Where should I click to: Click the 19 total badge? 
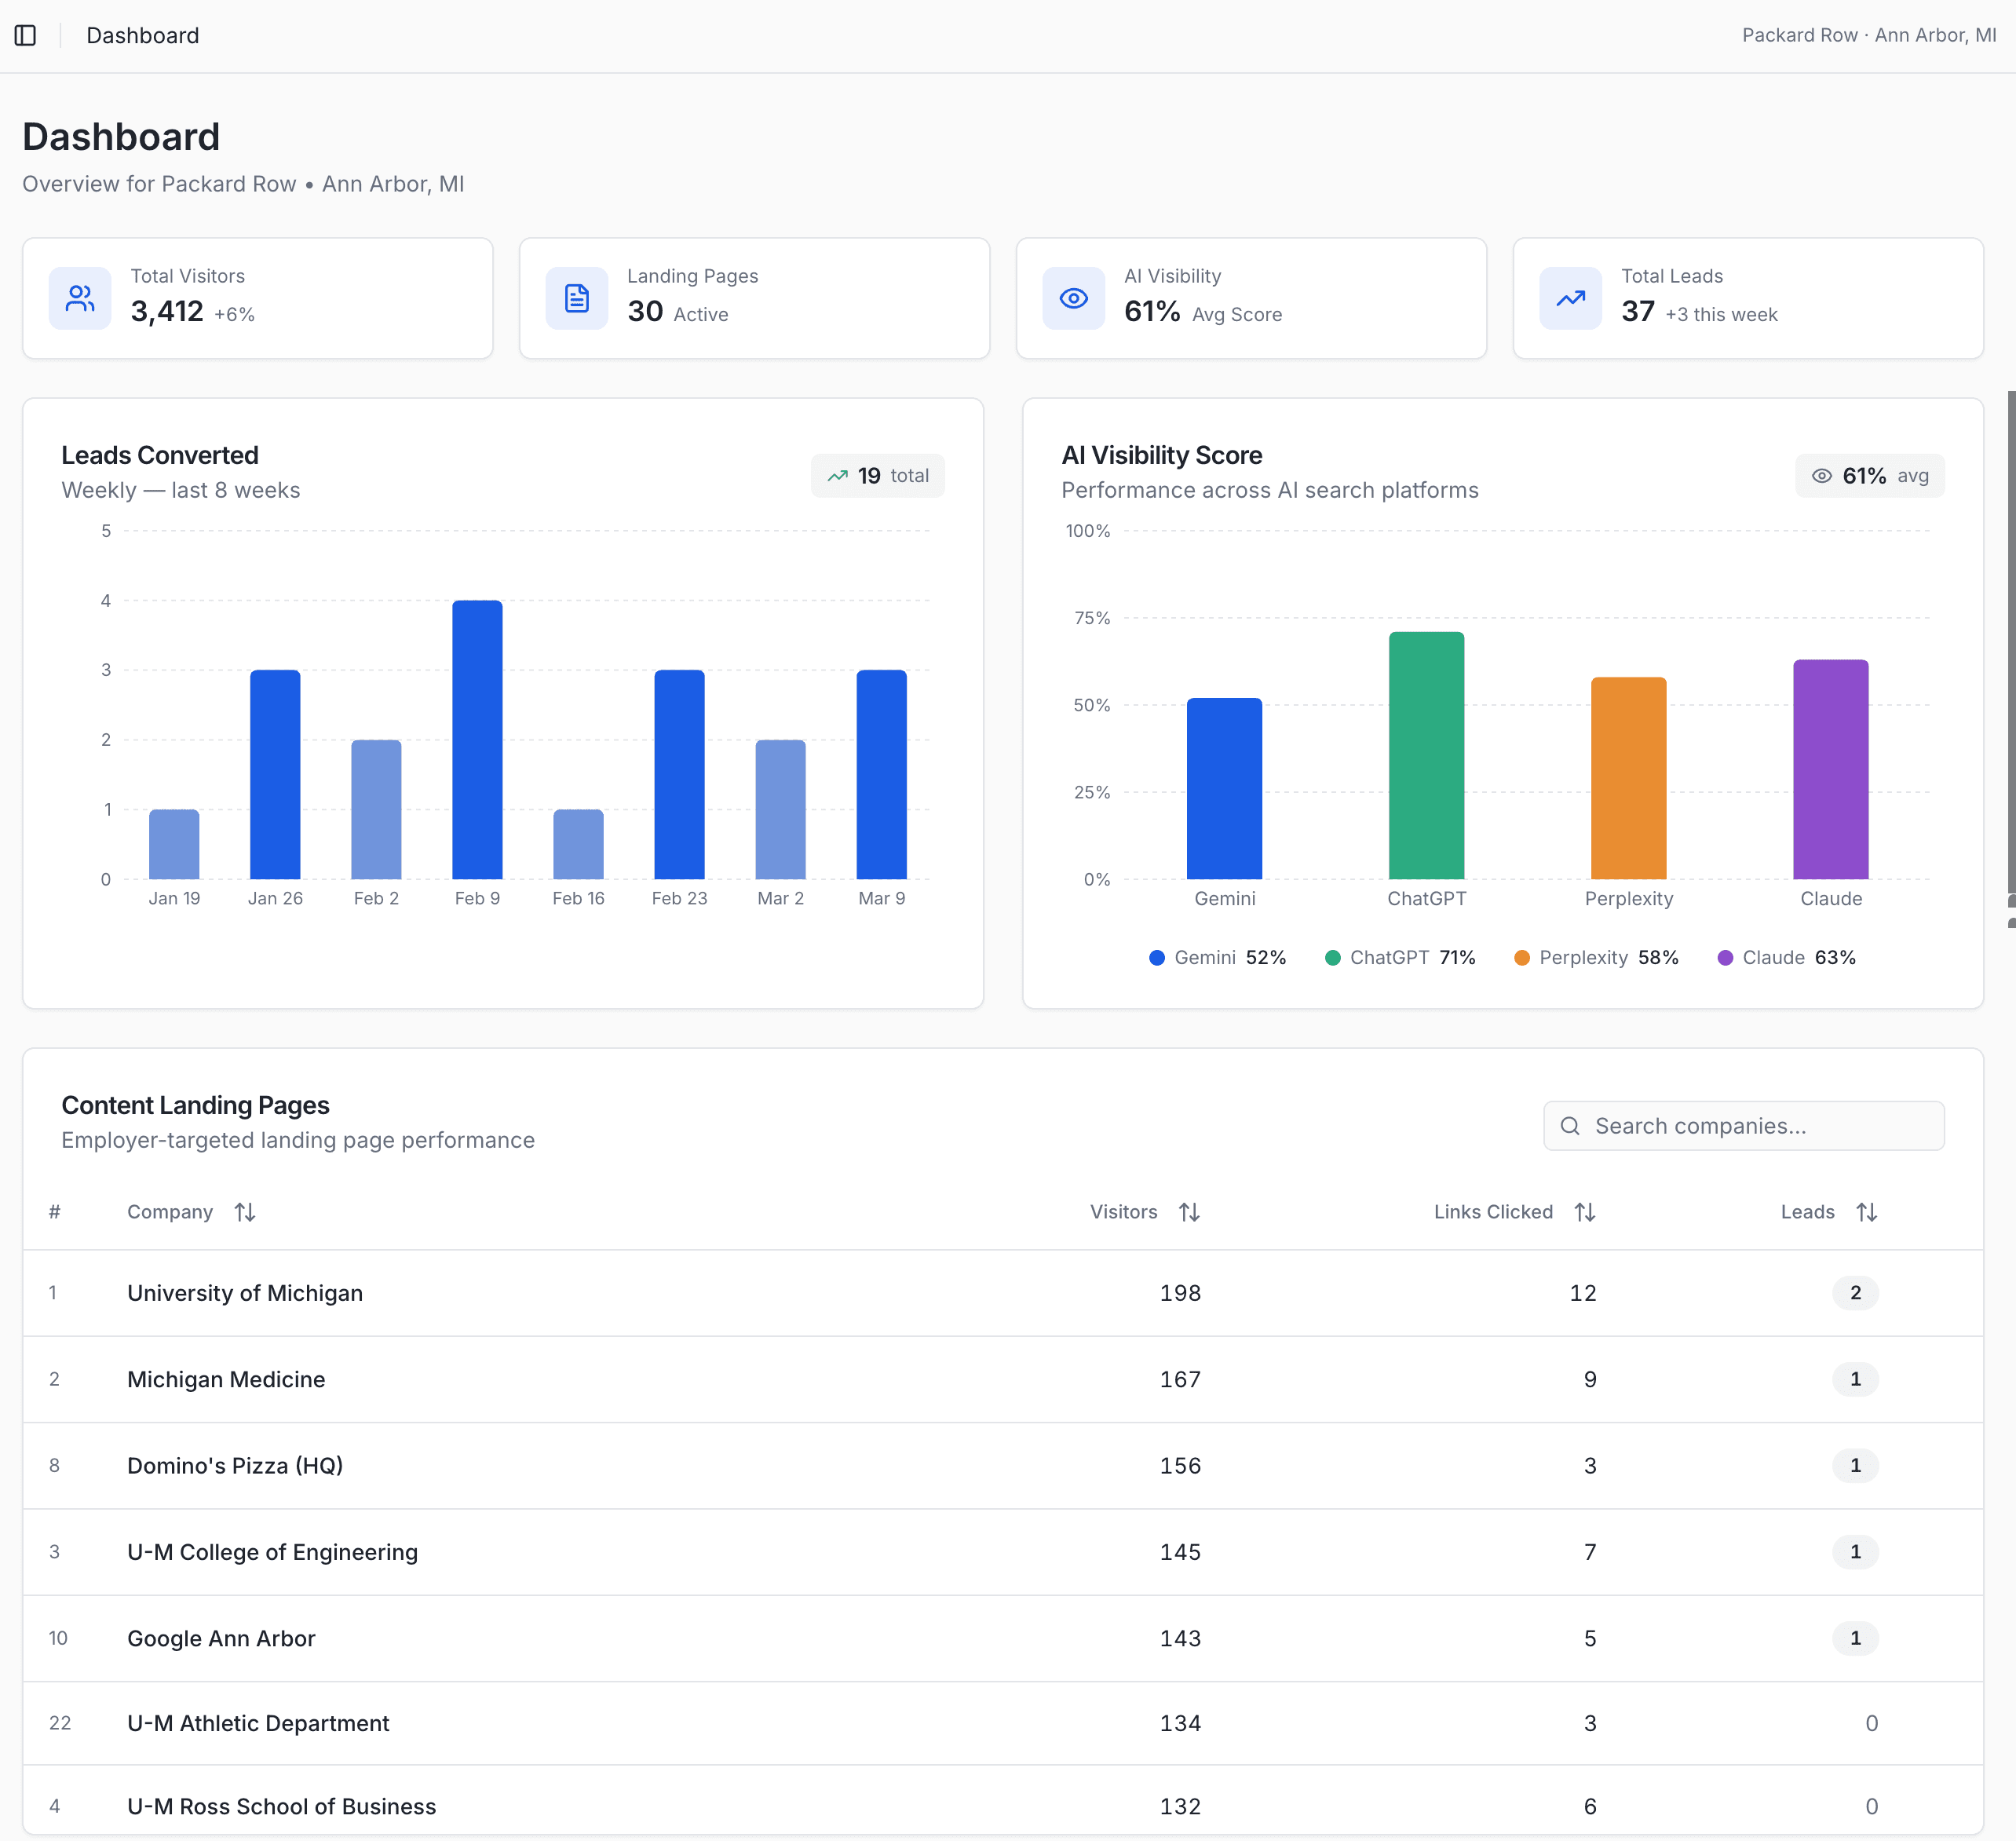click(878, 476)
